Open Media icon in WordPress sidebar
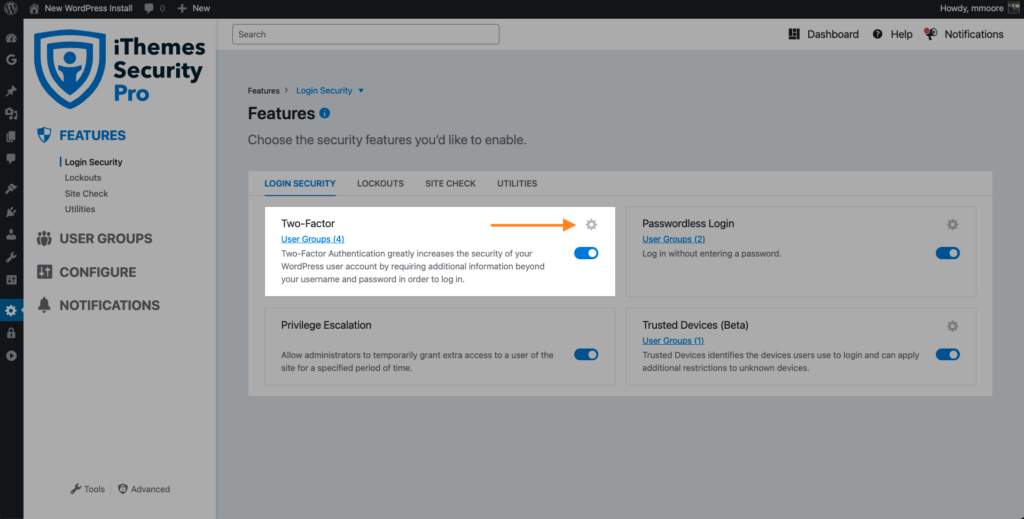This screenshot has width=1024, height=519. pos(11,114)
